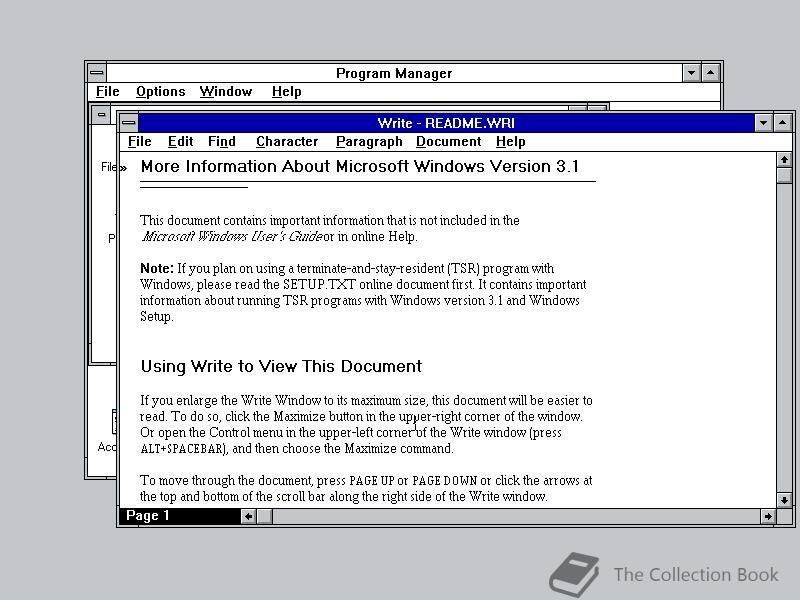This screenshot has height=600, width=800.
Task: Open Edit menu in Write
Action: click(181, 141)
